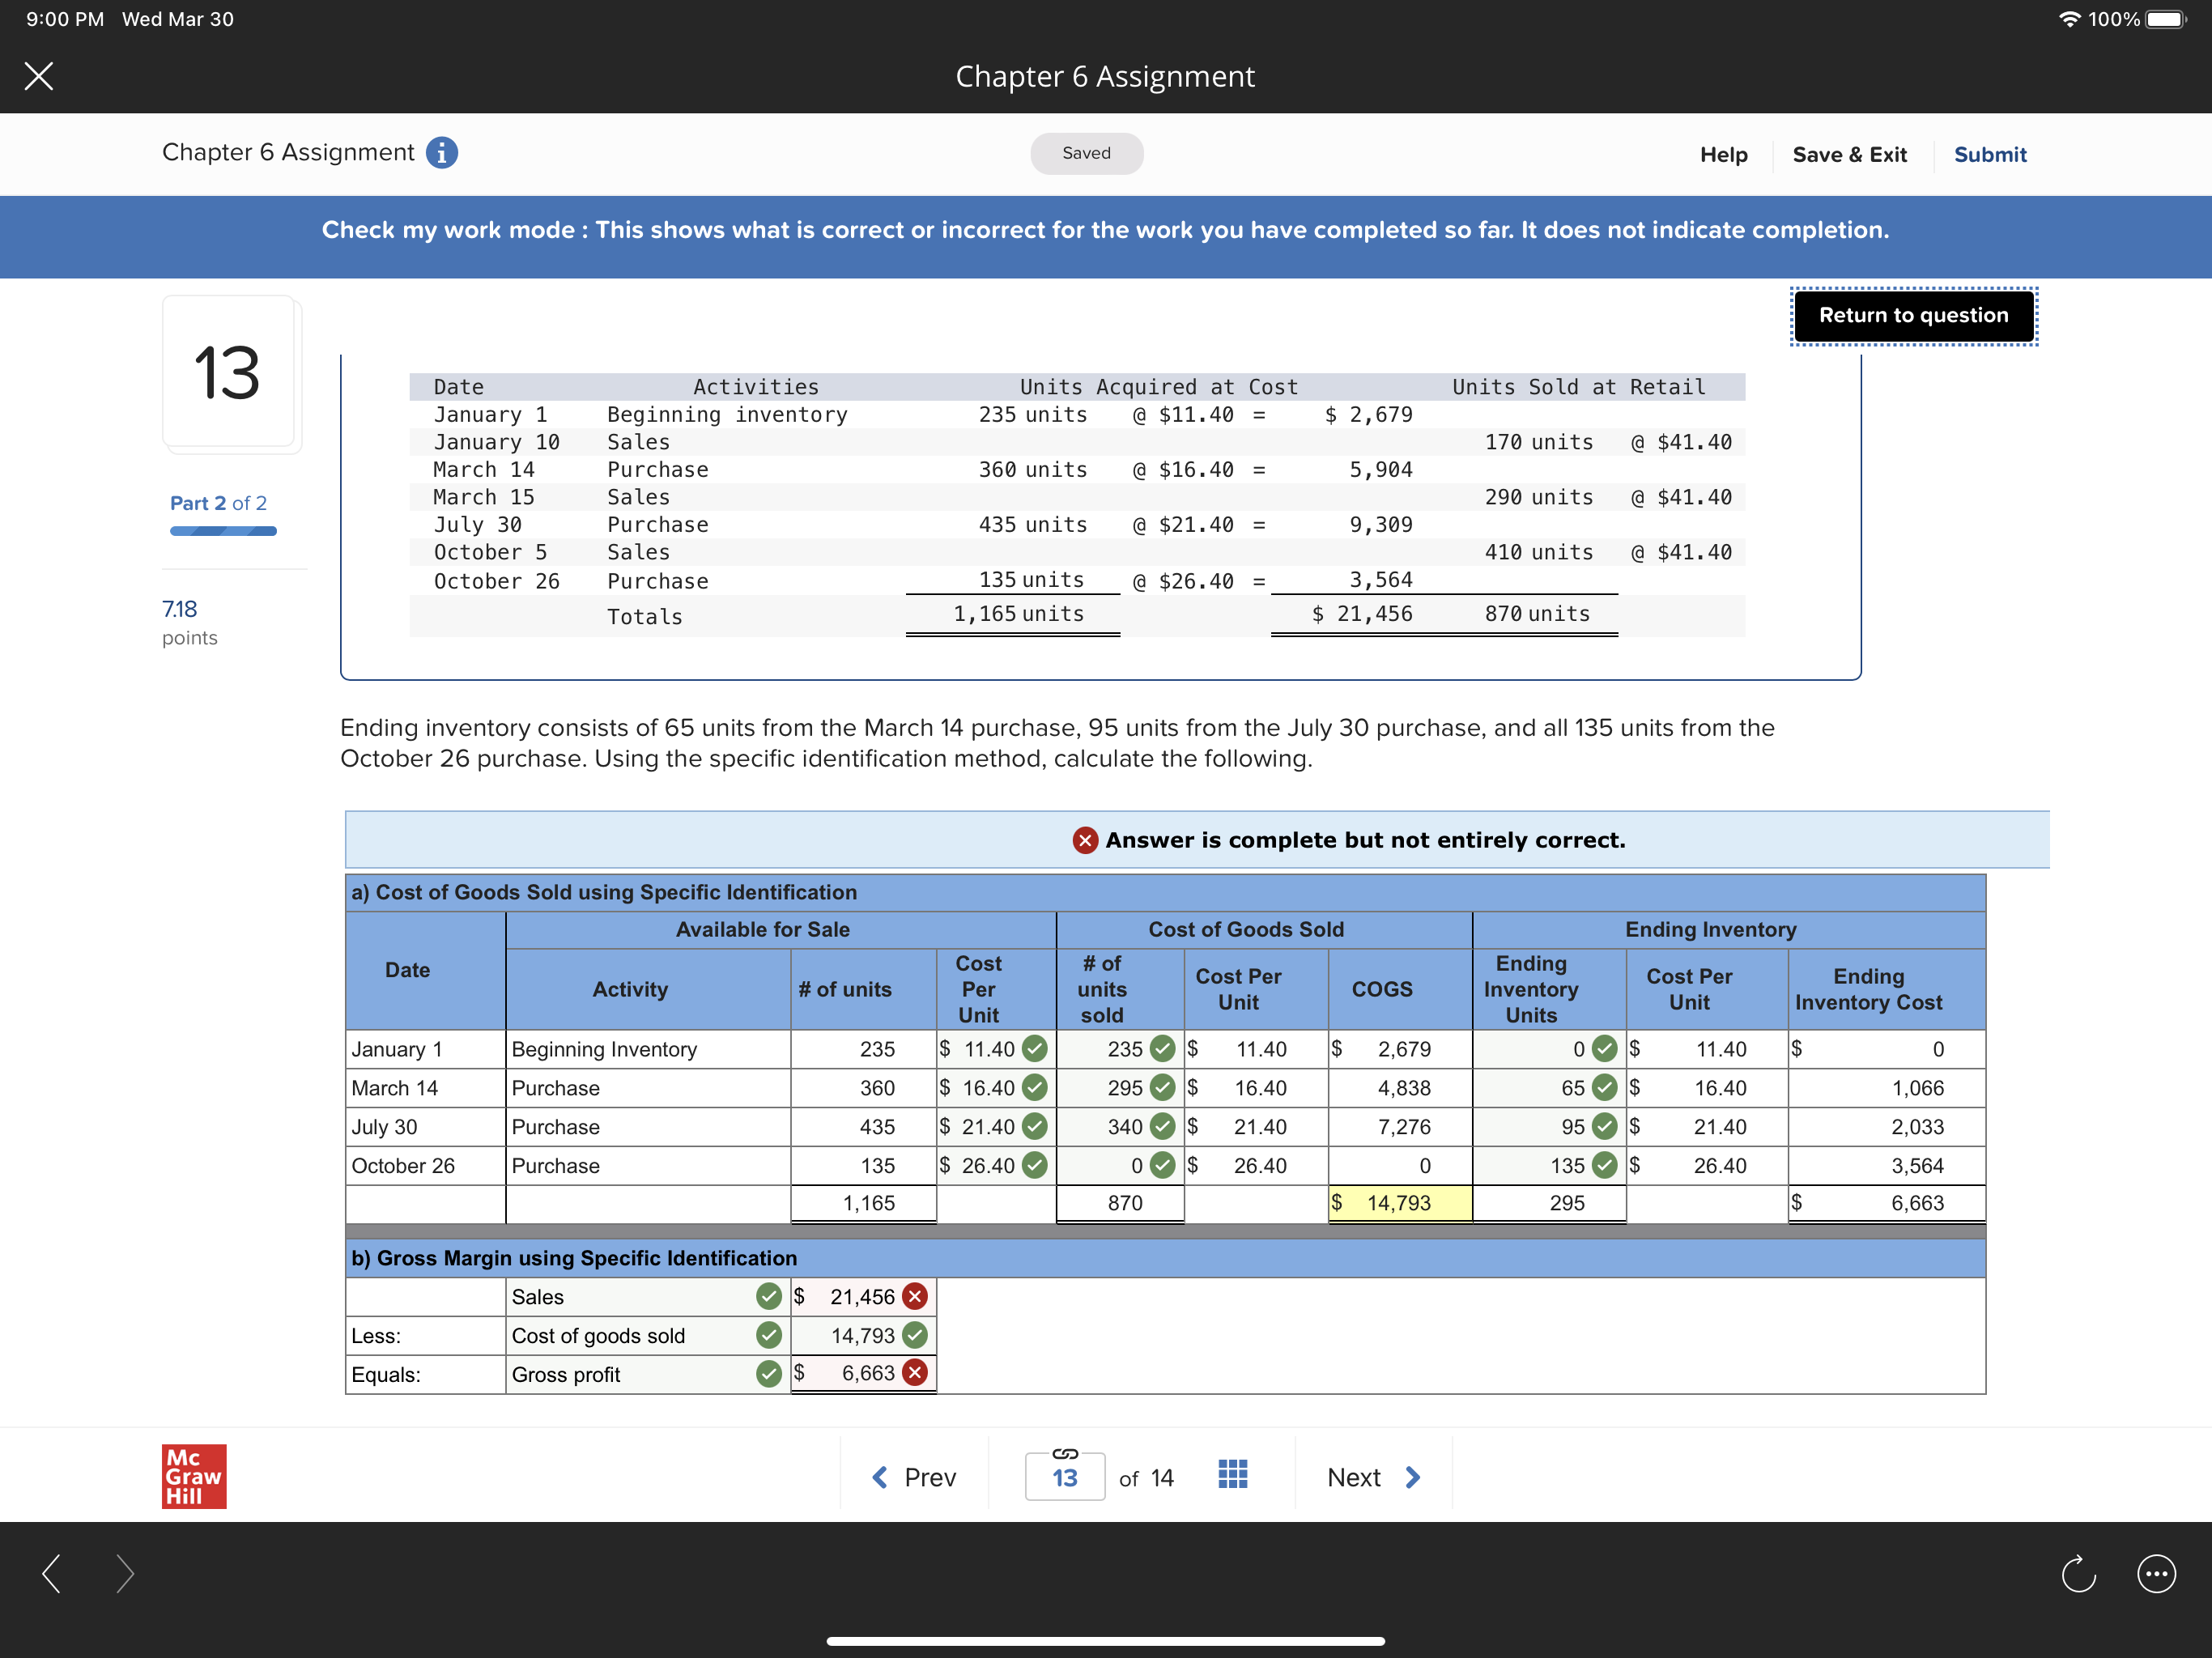Click the Submit link
The image size is (2212, 1658).
(x=1989, y=155)
